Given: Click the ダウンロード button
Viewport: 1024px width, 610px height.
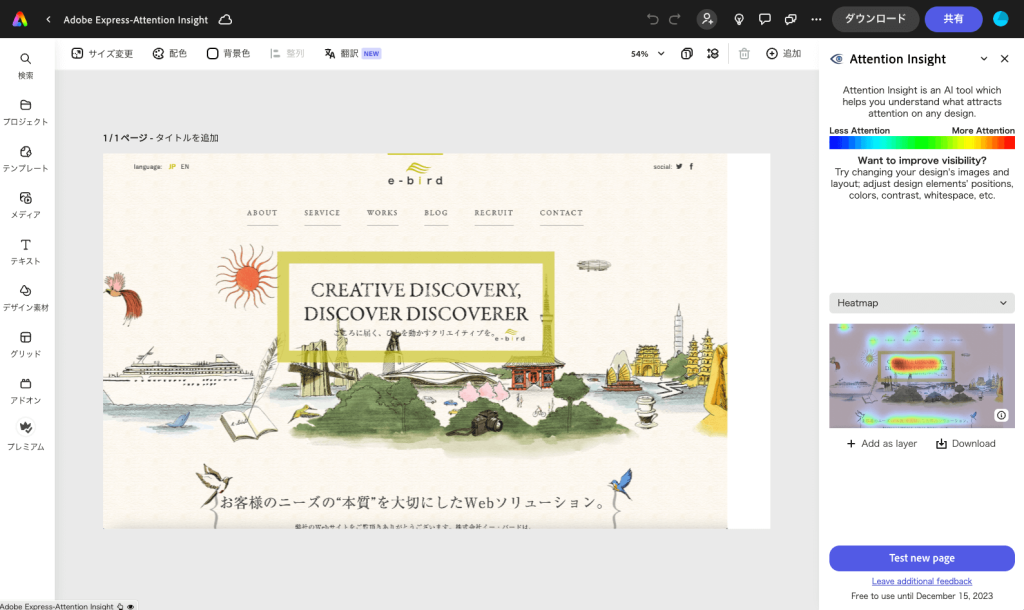Looking at the screenshot, I should 875,19.
